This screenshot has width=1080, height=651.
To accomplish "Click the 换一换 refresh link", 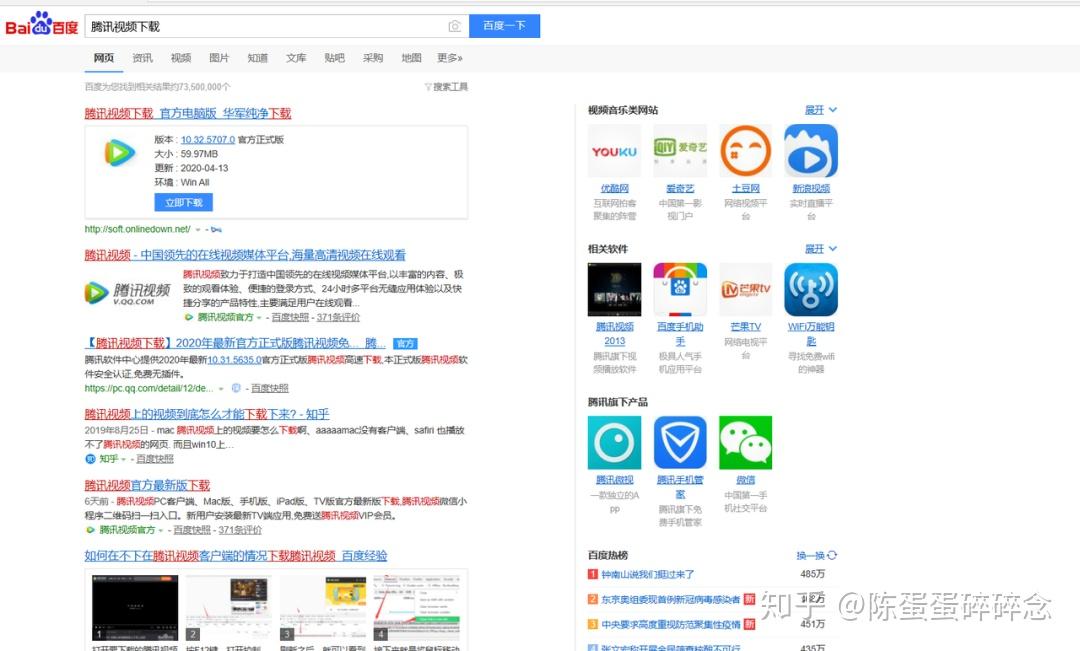I will (x=811, y=555).
